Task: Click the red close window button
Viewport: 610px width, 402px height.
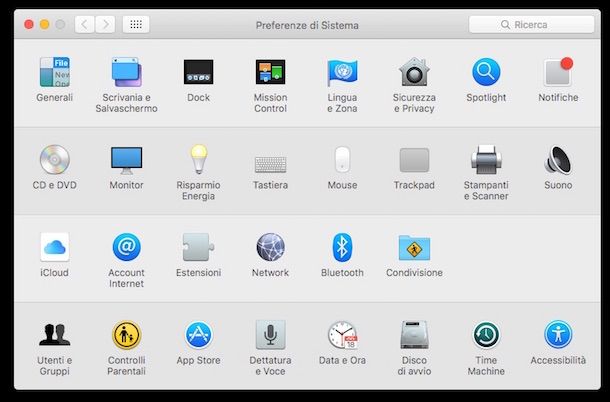Action: (x=29, y=25)
